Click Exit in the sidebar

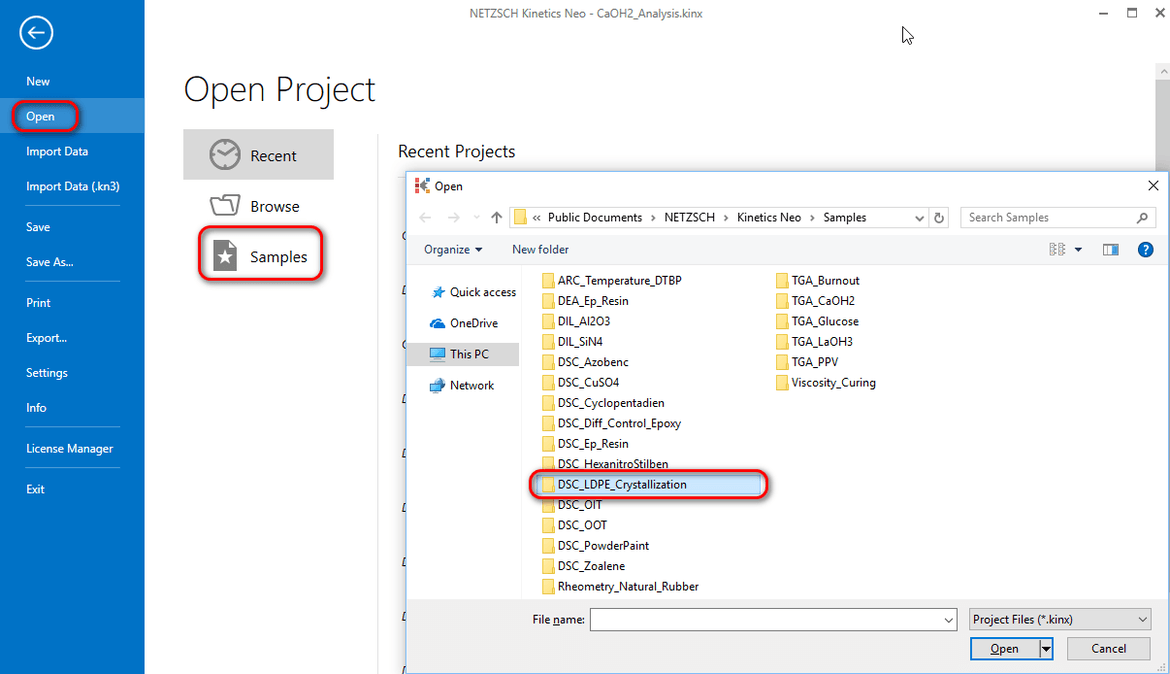tap(35, 490)
